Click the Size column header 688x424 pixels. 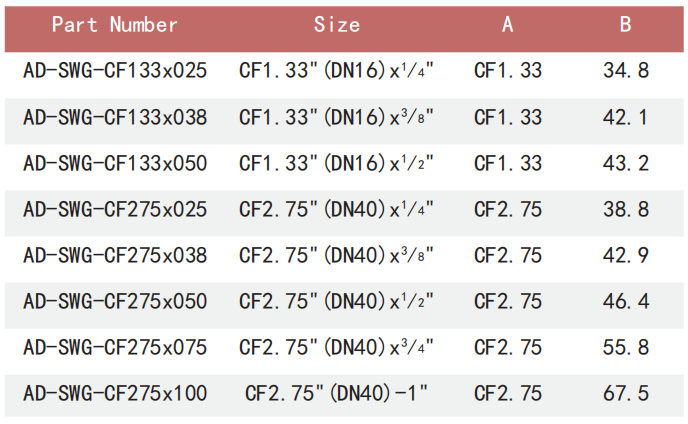click(337, 25)
